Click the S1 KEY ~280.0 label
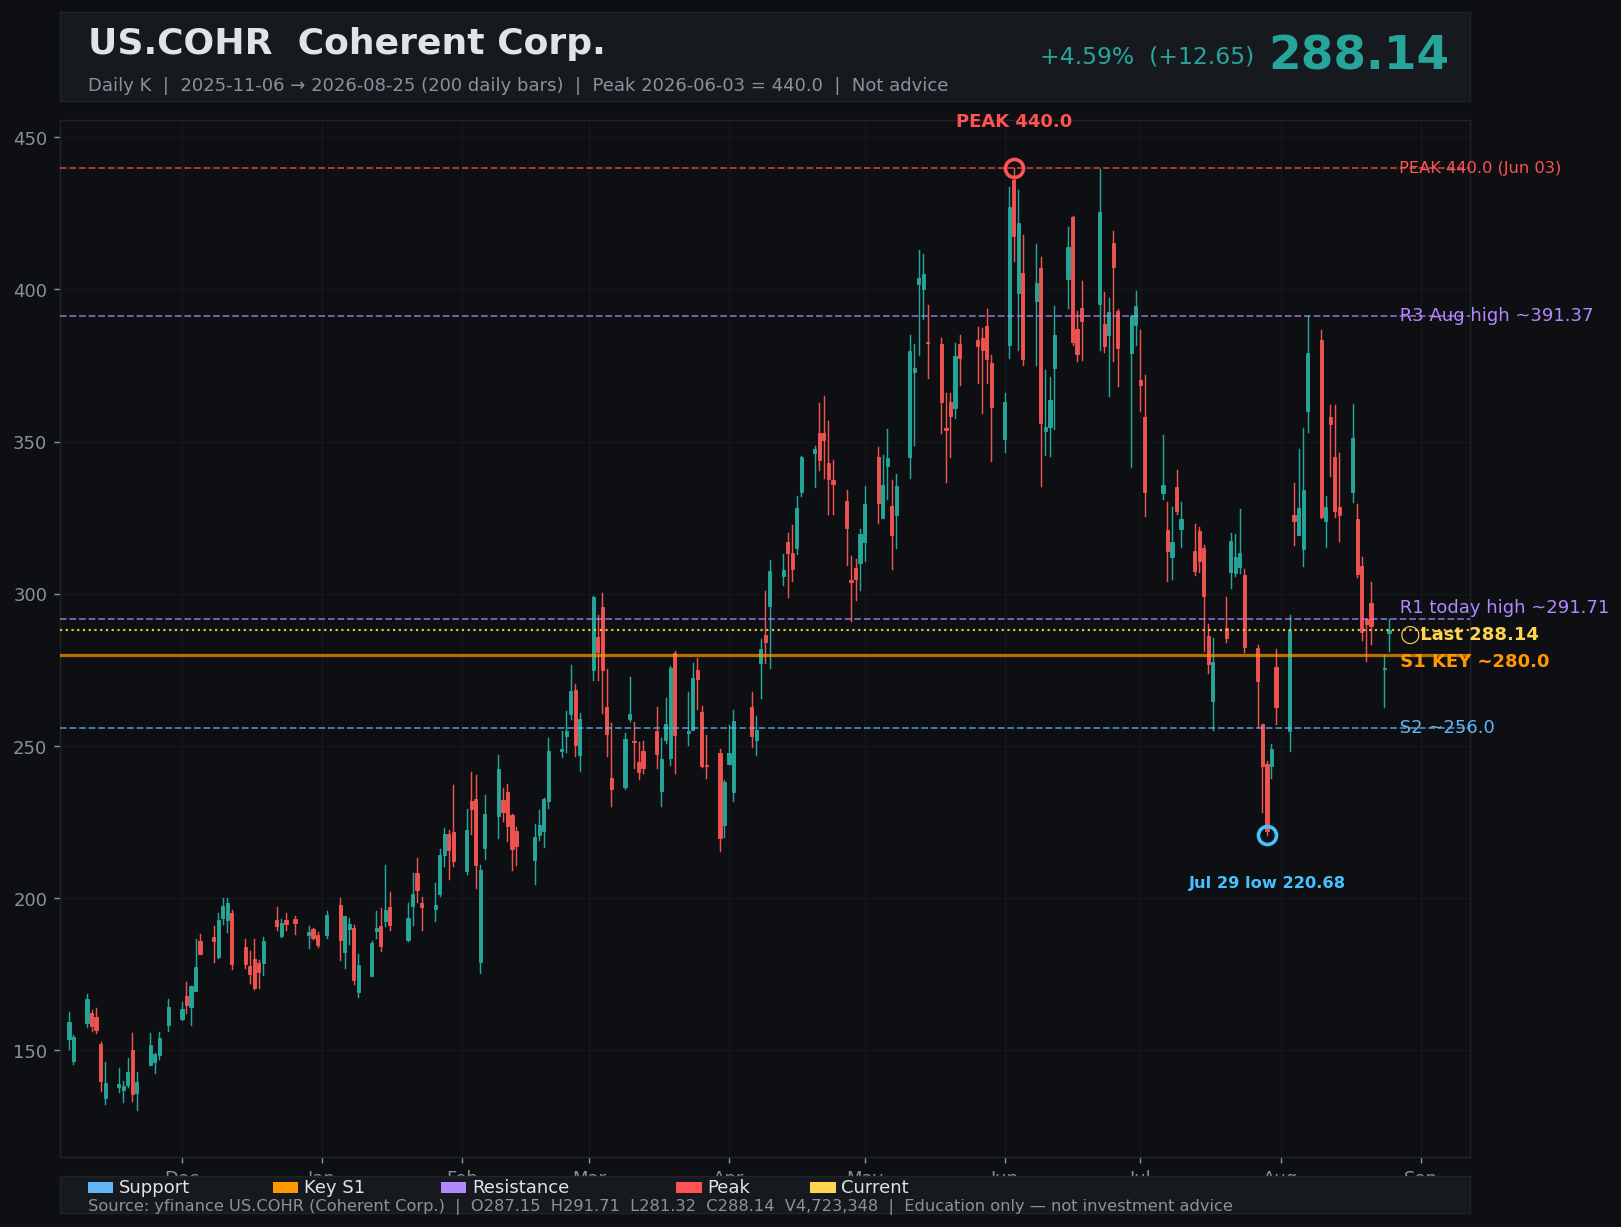Screen dimensions: 1621x1227 click(x=1474, y=661)
